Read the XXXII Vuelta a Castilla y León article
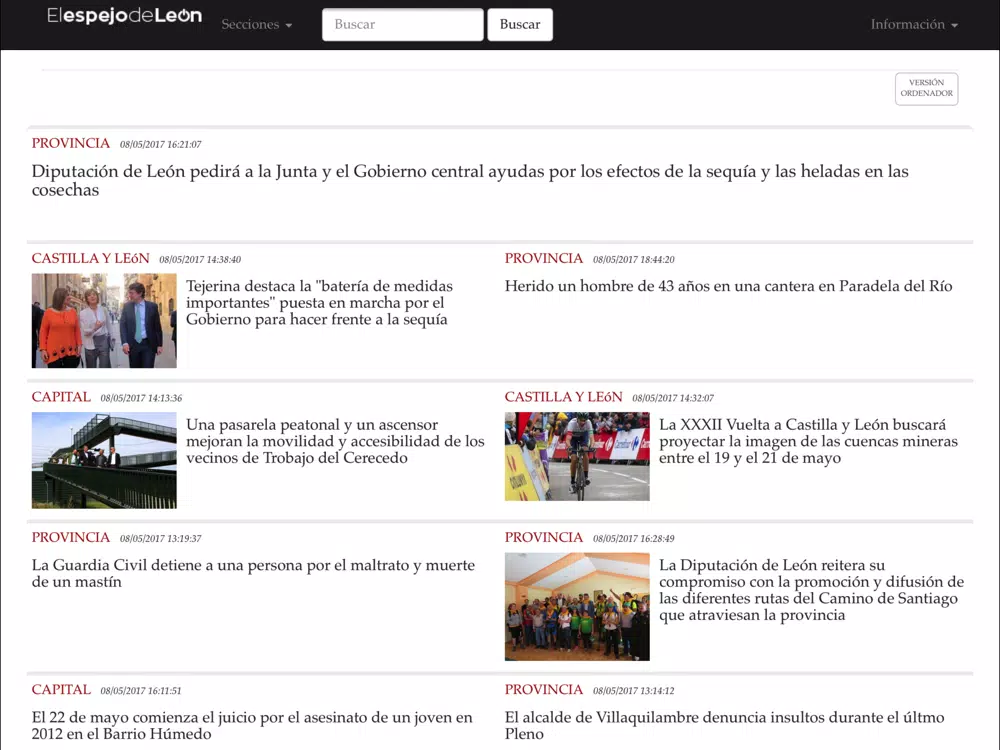This screenshot has width=1000, height=750. point(808,442)
